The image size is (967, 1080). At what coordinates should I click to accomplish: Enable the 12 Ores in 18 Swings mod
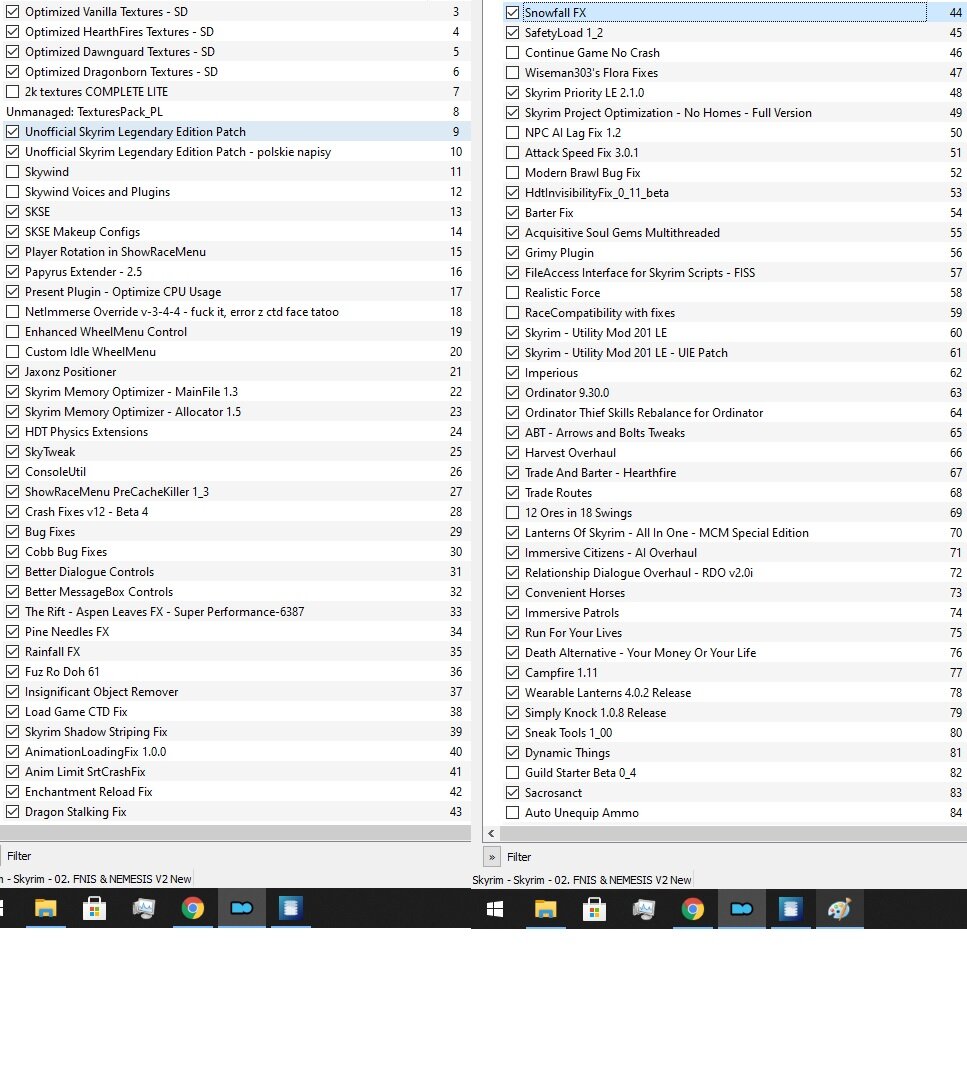(x=512, y=512)
